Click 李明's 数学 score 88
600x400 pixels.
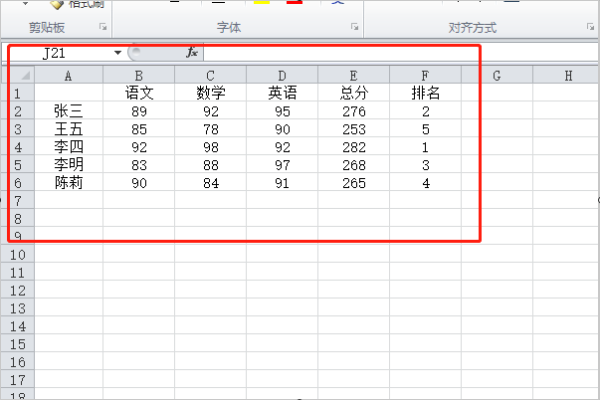pyautogui.click(x=210, y=165)
